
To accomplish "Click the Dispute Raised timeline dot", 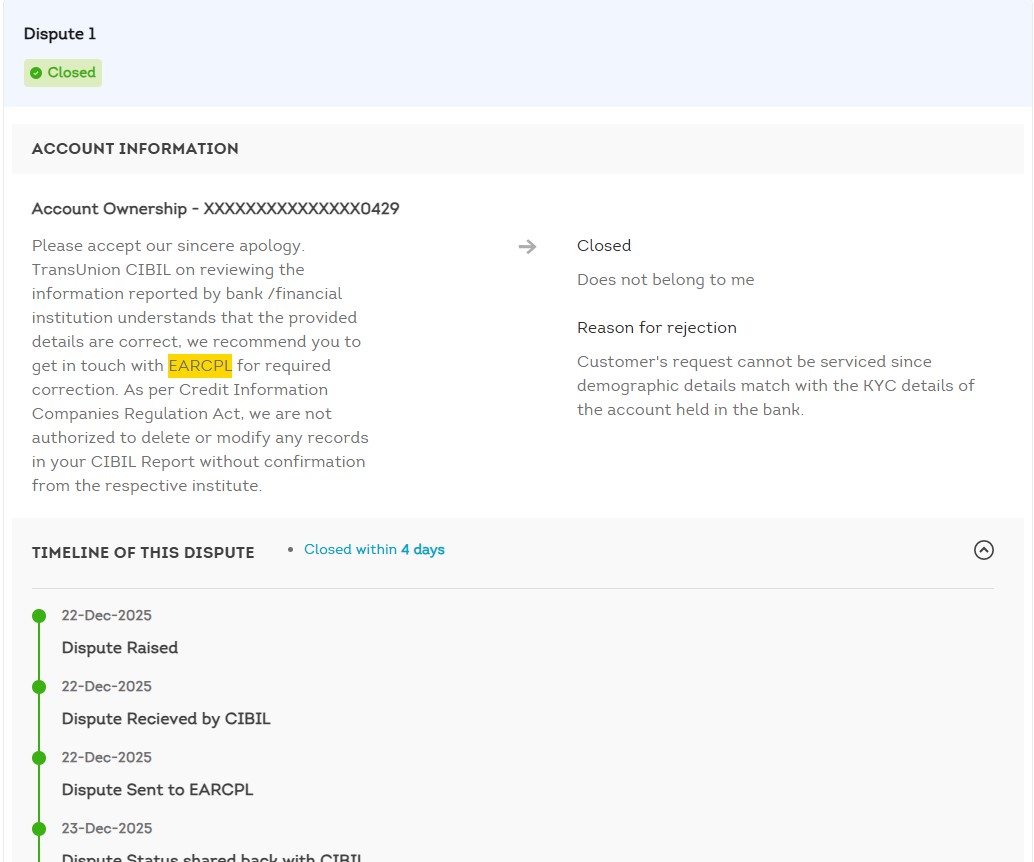I will (x=39, y=616).
